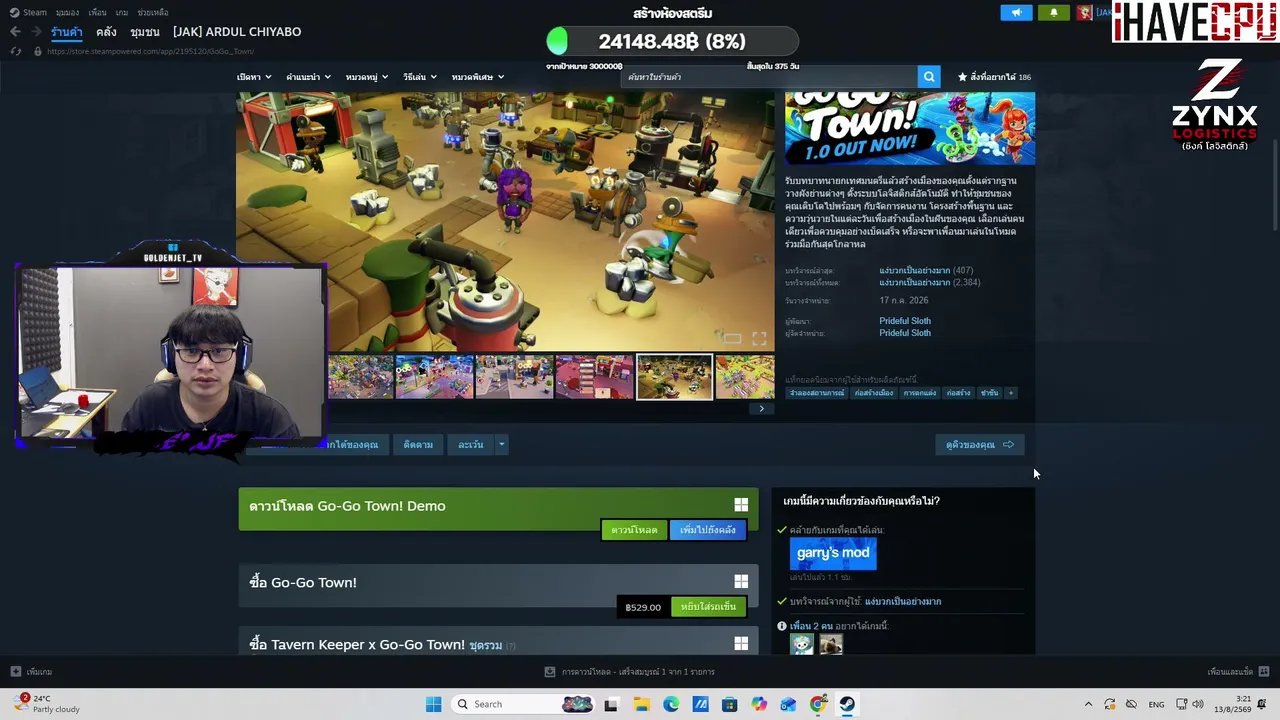Open the Garry's Mod similar game thumbnail

(x=833, y=553)
